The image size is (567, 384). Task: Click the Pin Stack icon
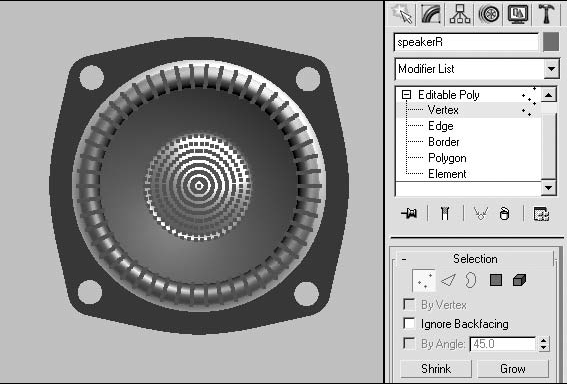coord(409,213)
